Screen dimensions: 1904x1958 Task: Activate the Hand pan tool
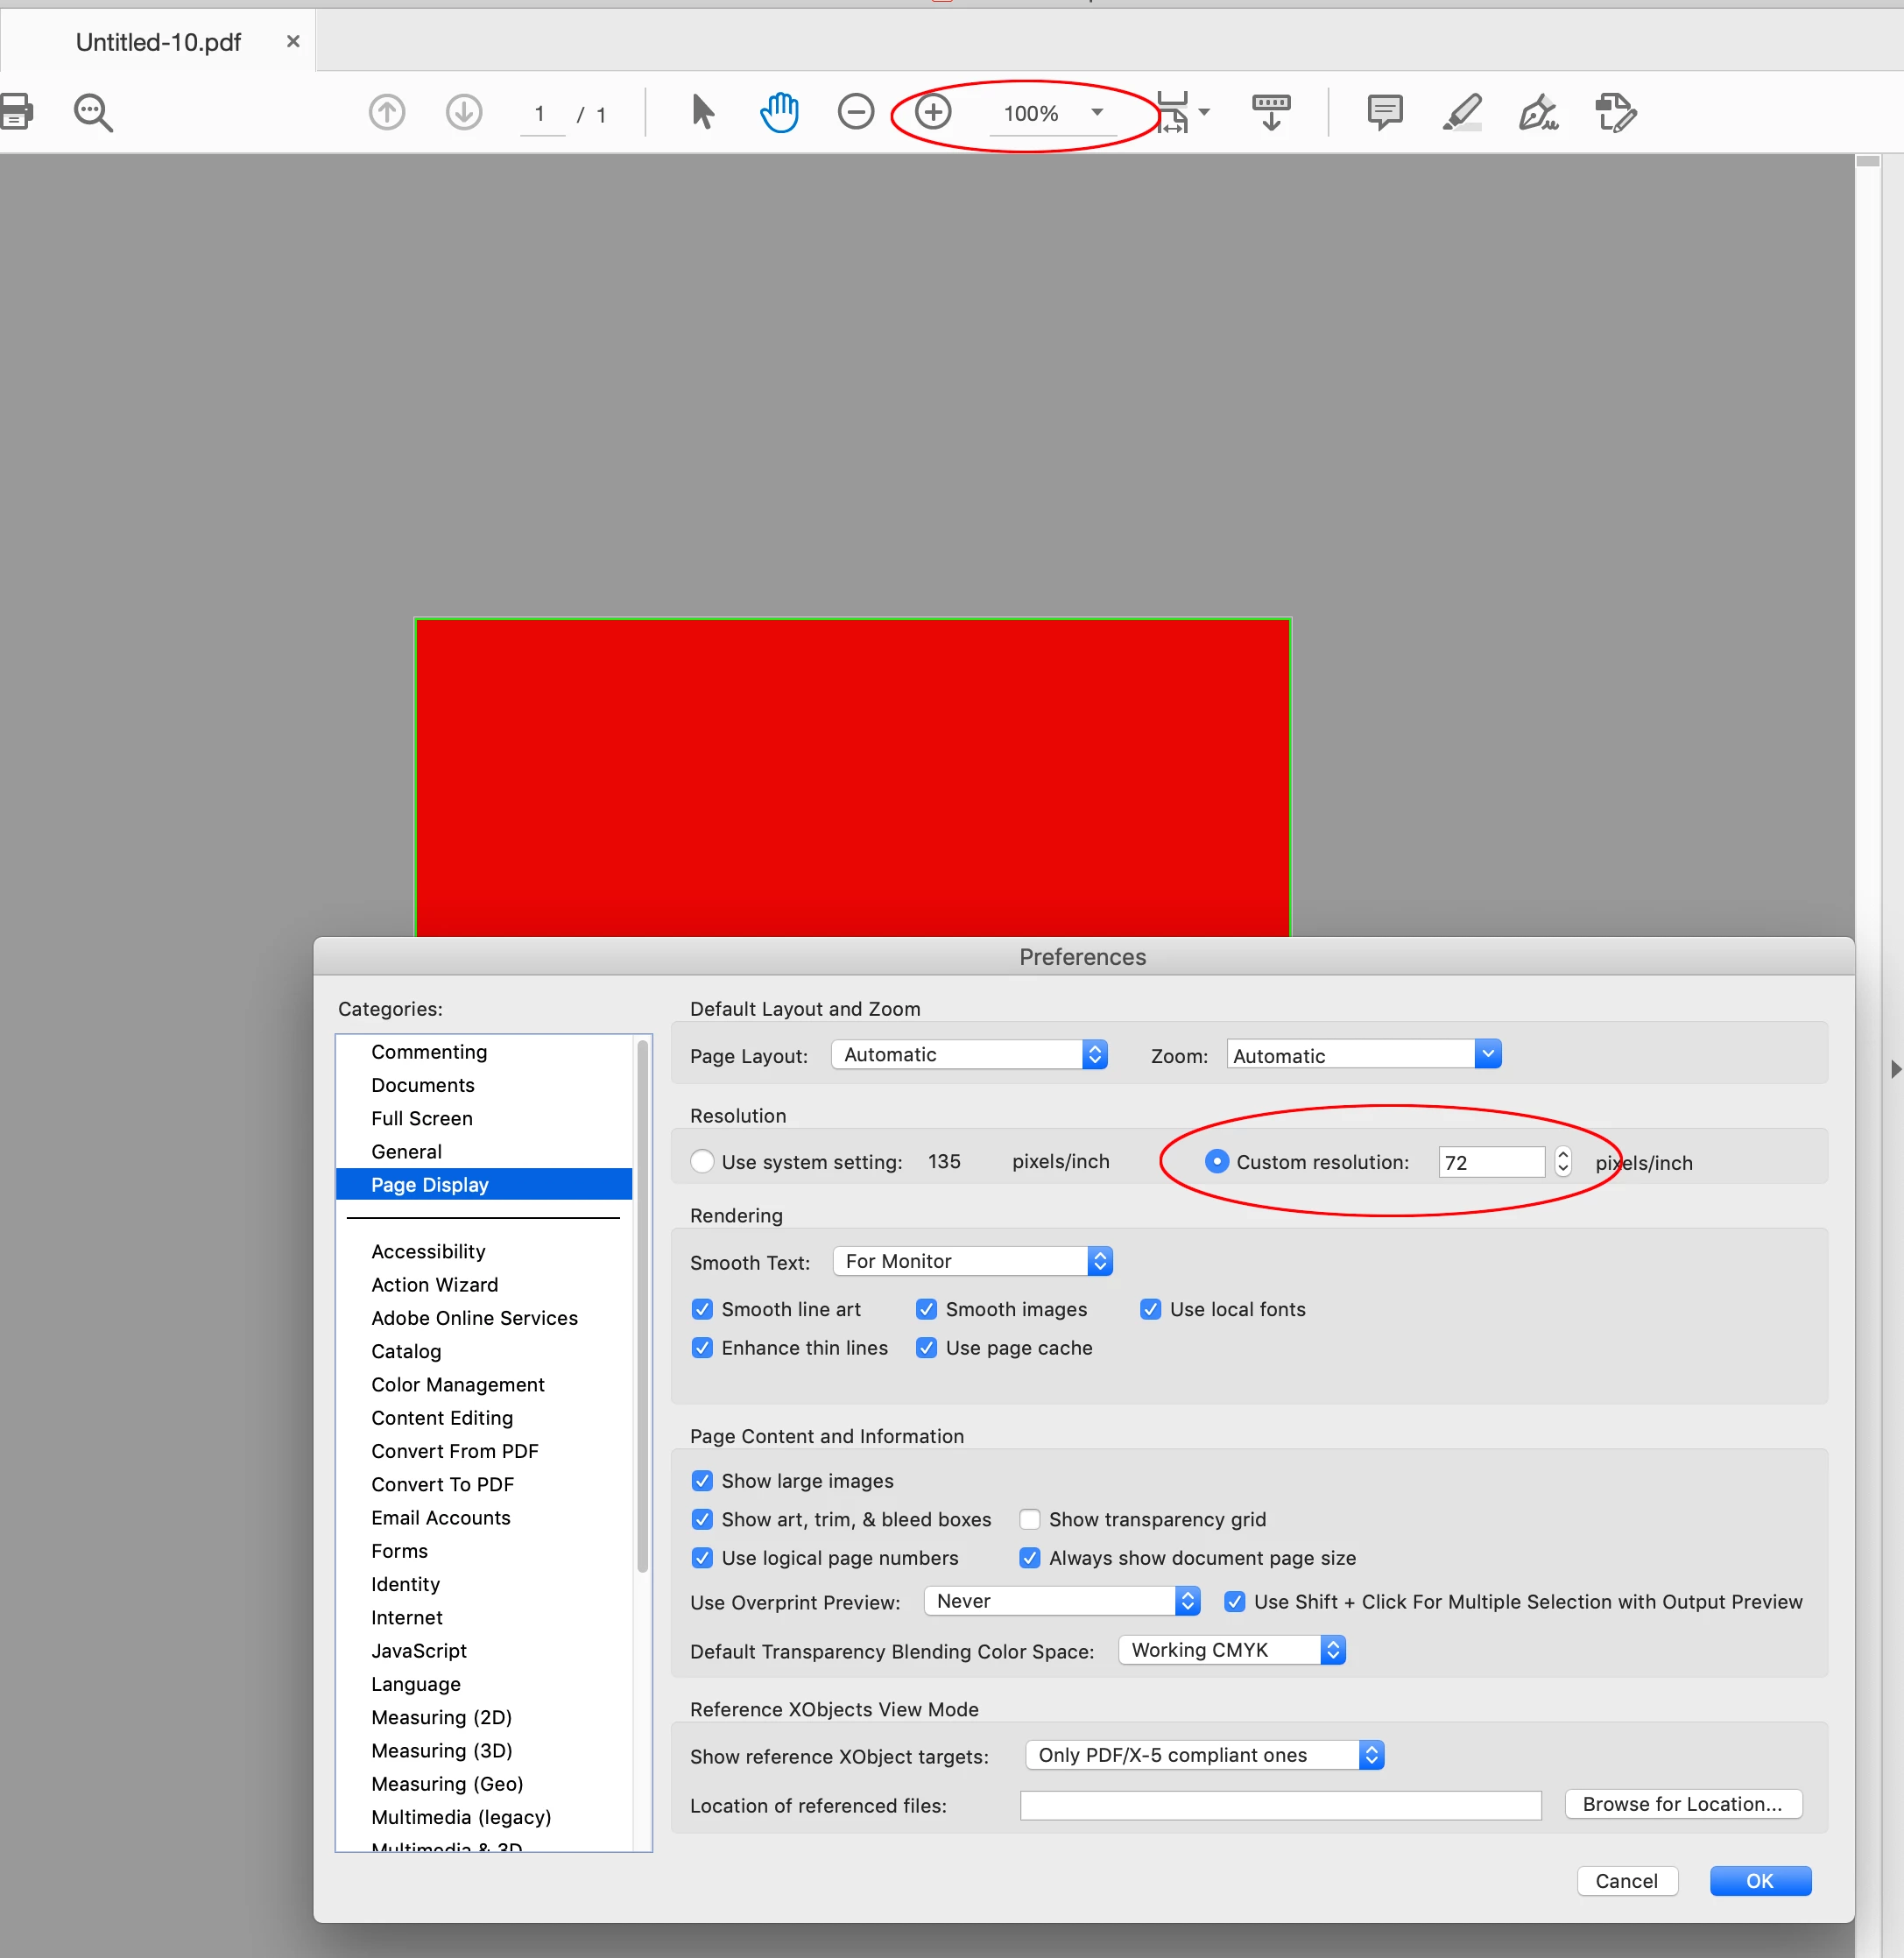click(779, 112)
